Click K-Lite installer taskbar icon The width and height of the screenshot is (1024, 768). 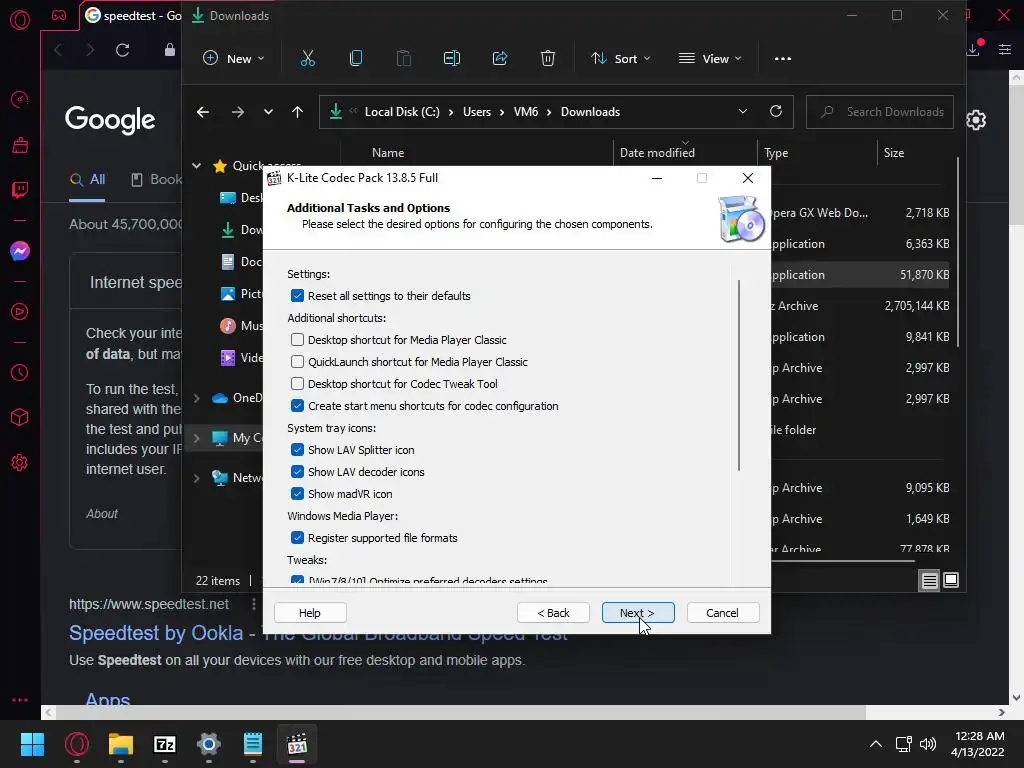click(x=296, y=744)
